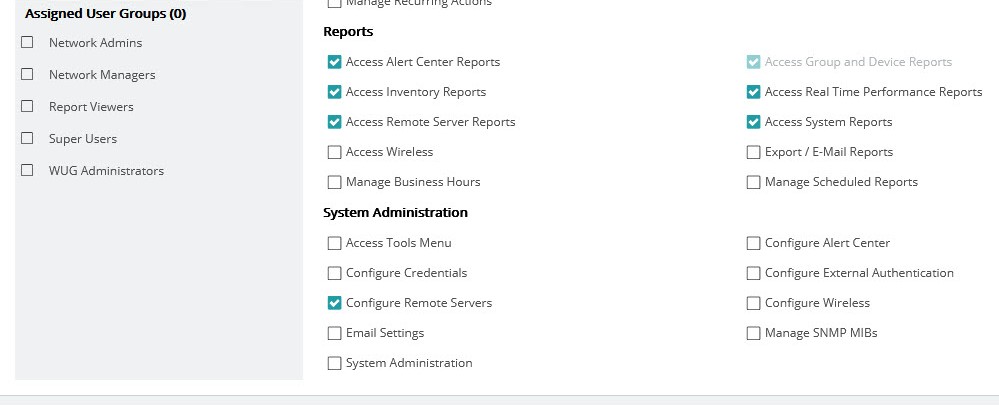Check Manage Business Hours

pos(334,182)
